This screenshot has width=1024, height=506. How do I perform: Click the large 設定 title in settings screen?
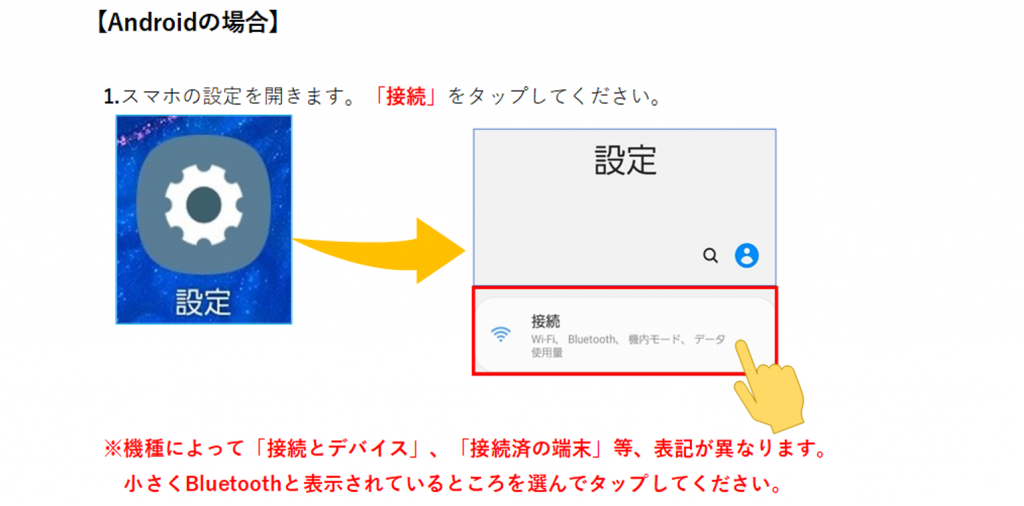(625, 161)
